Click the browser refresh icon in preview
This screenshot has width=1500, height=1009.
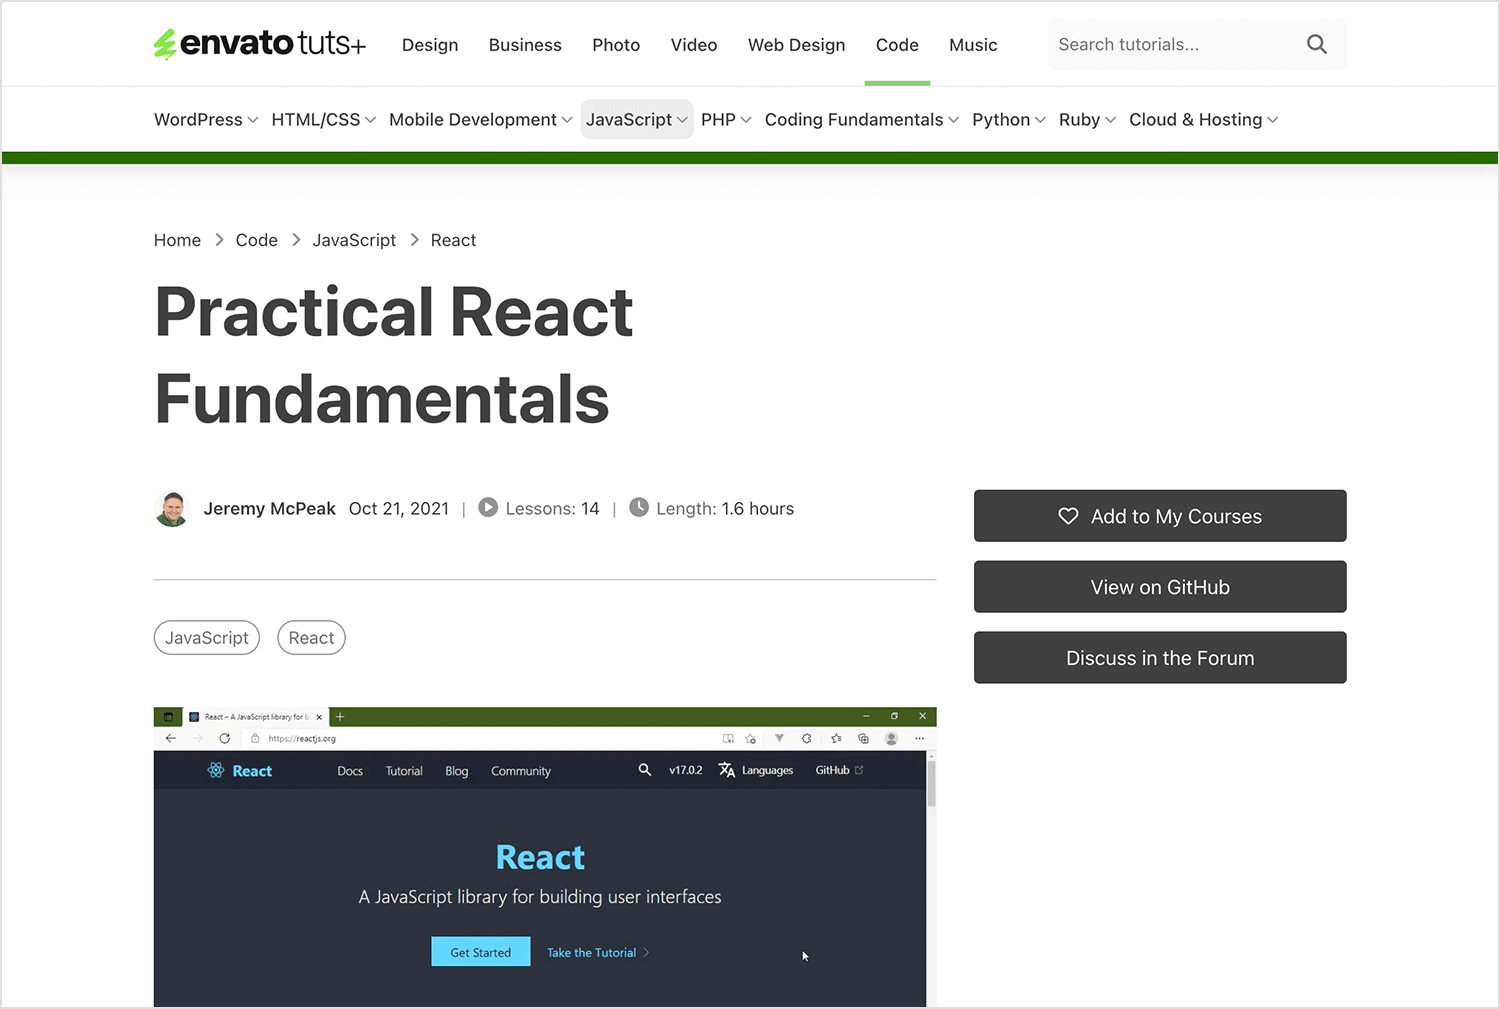click(x=225, y=738)
